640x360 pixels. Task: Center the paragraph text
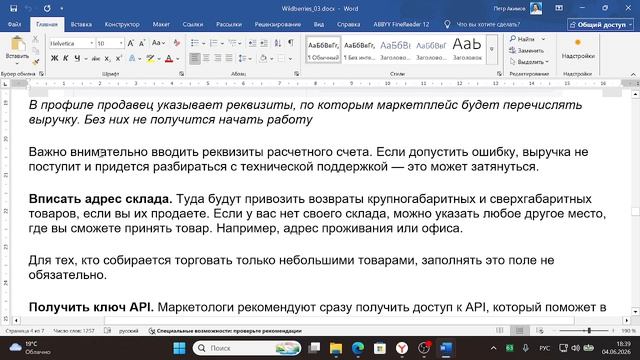pyautogui.click(x=206, y=58)
